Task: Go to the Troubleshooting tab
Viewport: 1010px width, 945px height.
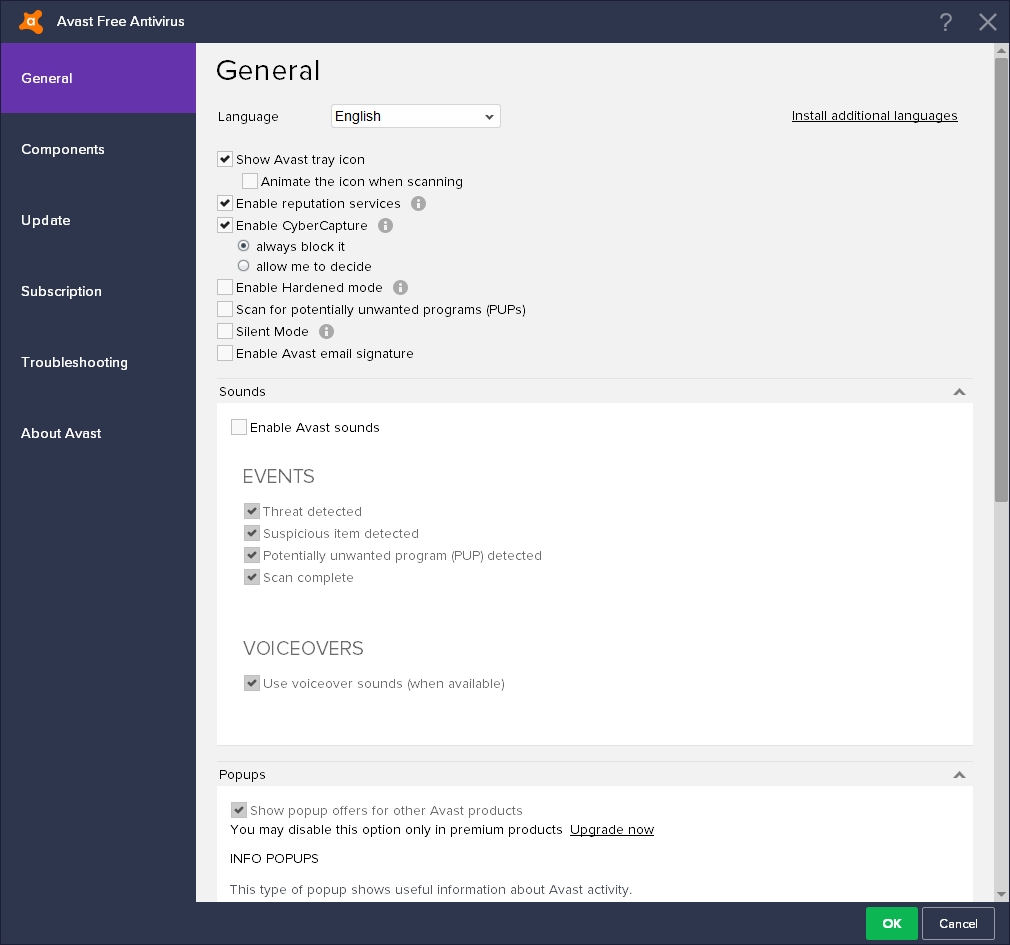Action: (x=98, y=361)
